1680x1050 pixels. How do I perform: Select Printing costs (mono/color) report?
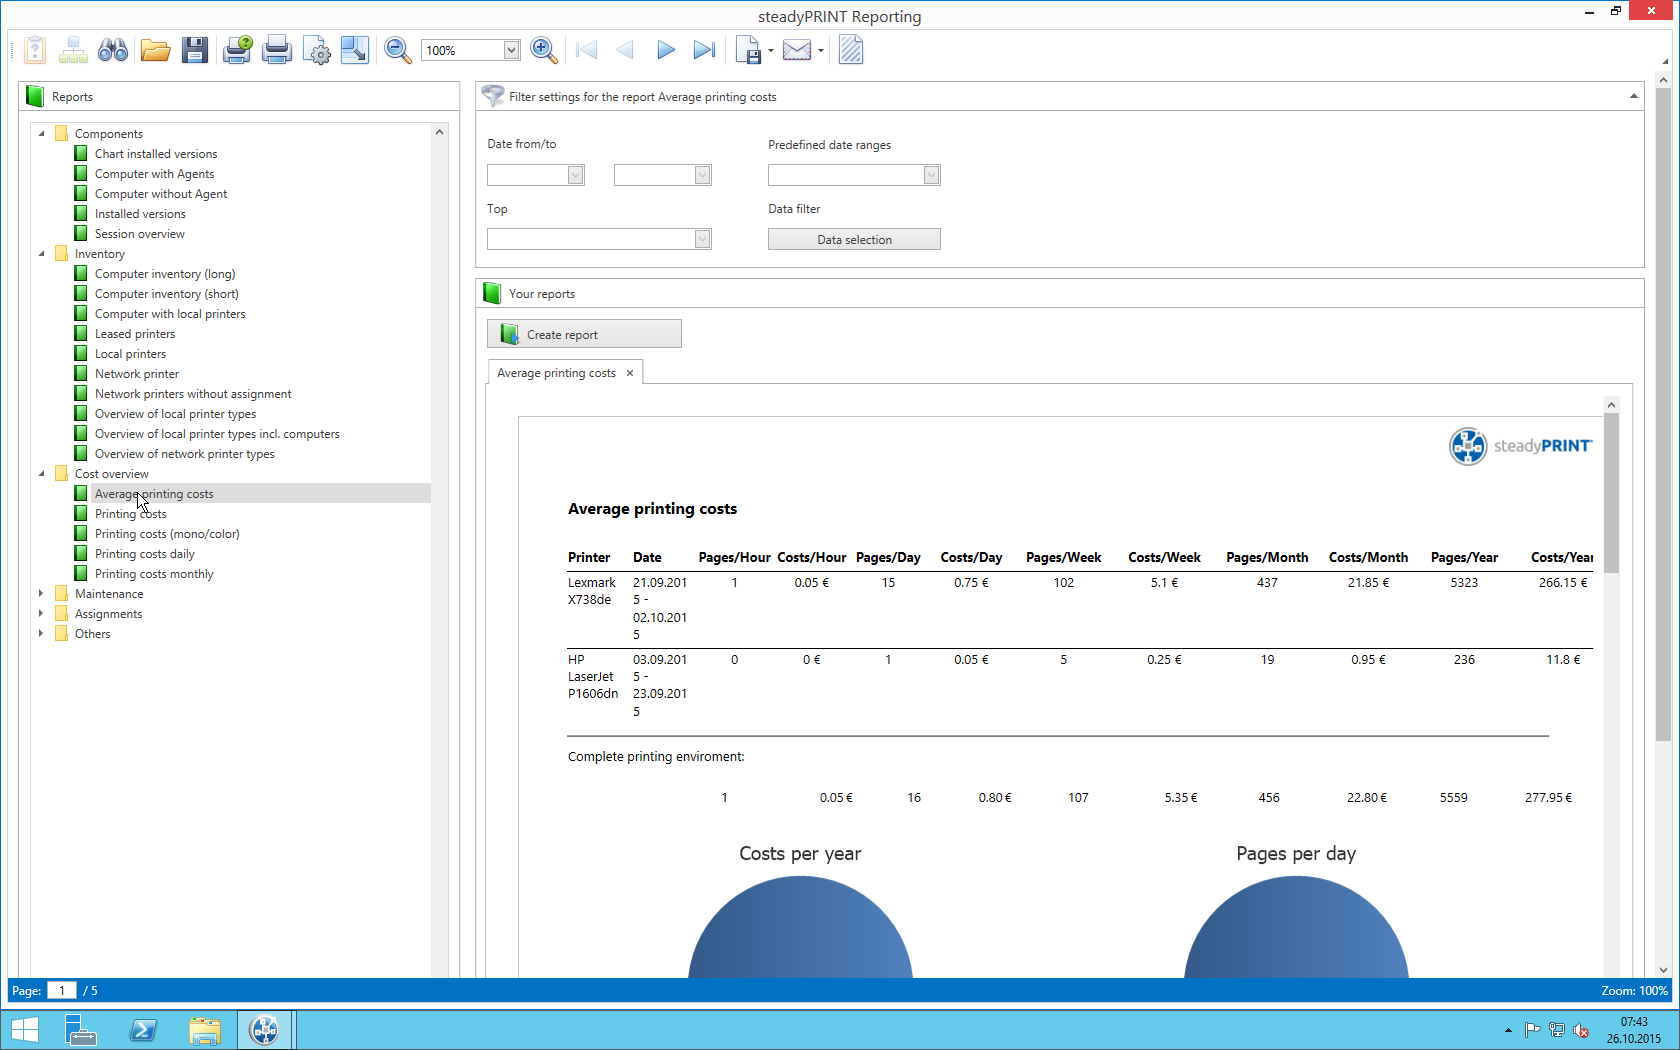pyautogui.click(x=167, y=534)
